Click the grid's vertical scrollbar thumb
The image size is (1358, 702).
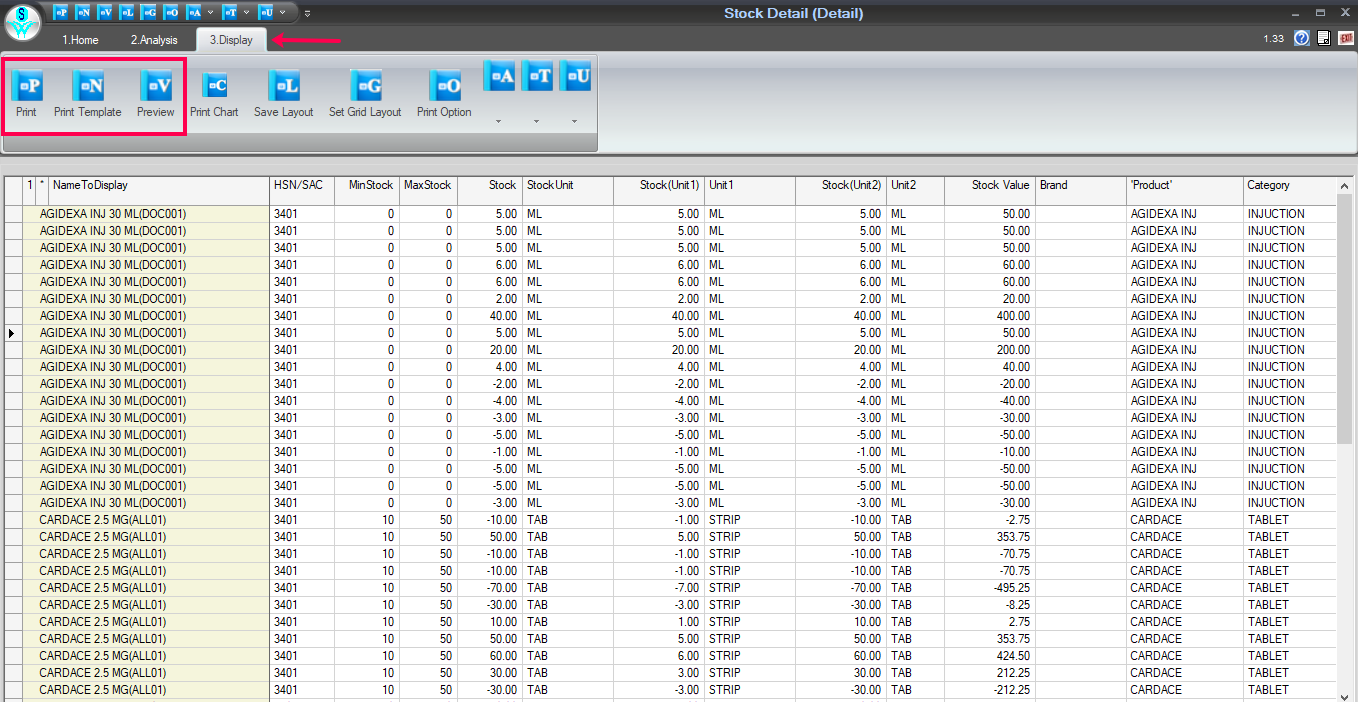point(1345,320)
